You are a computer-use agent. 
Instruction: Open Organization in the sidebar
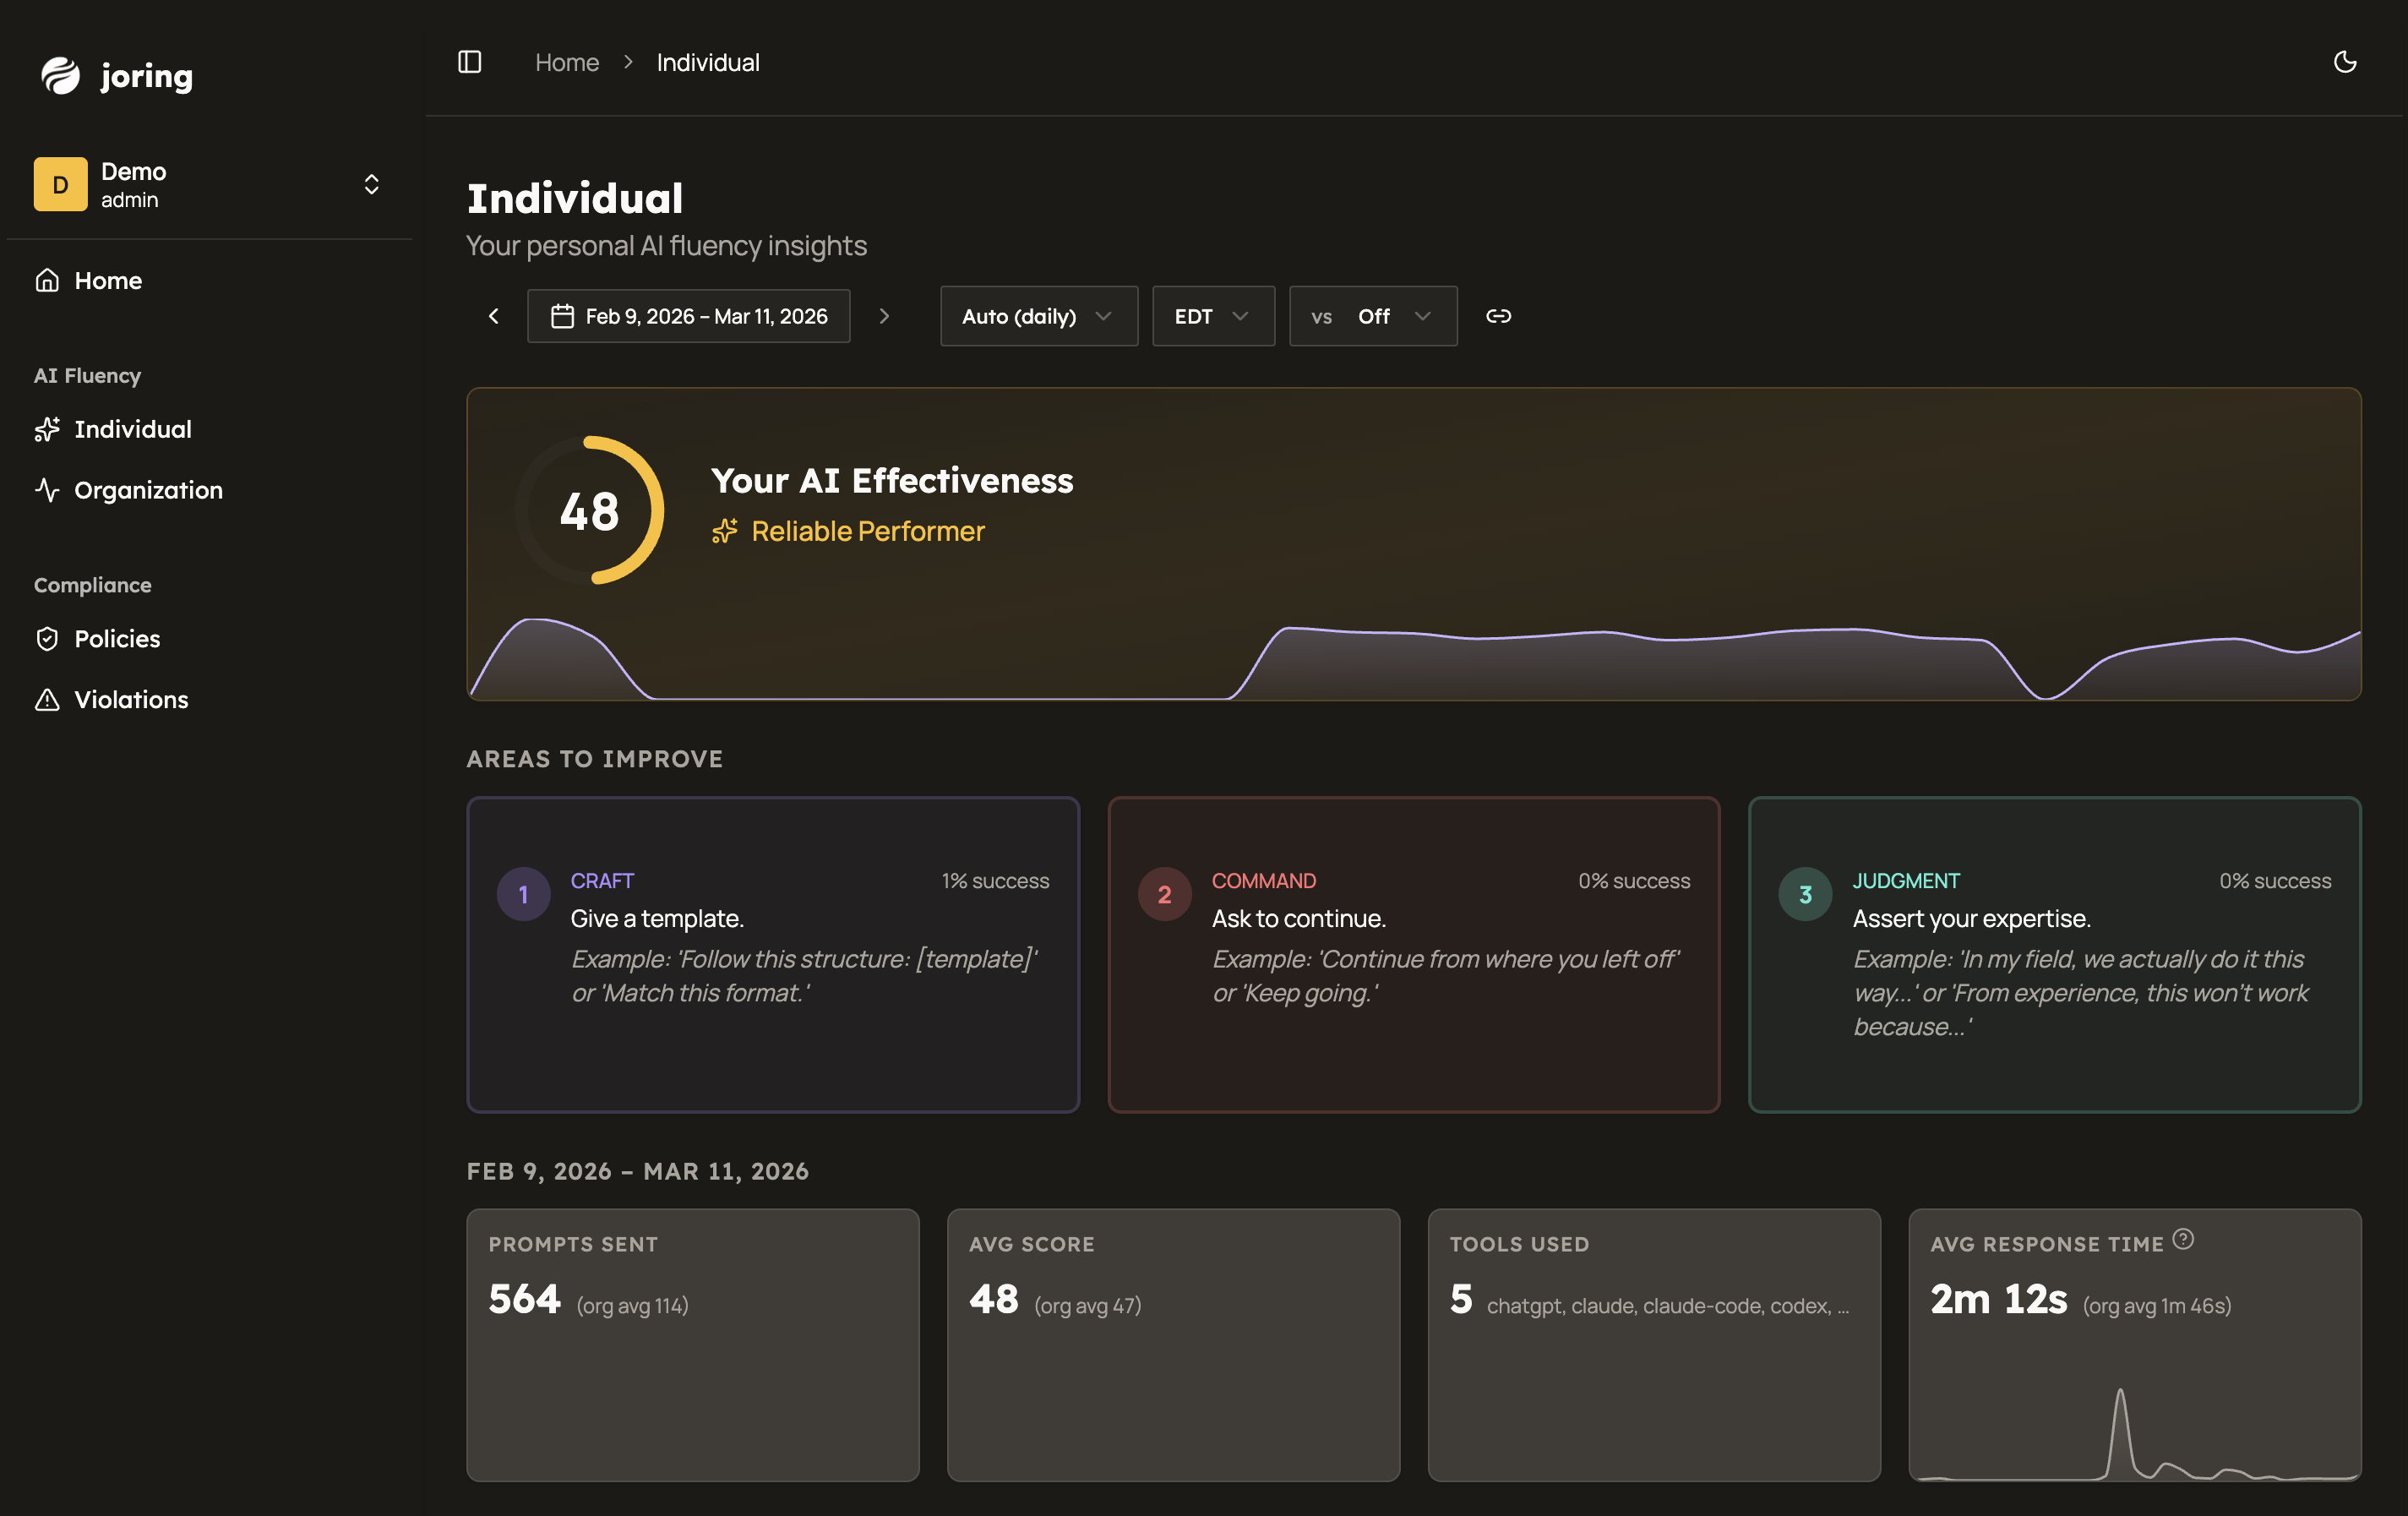click(x=148, y=490)
